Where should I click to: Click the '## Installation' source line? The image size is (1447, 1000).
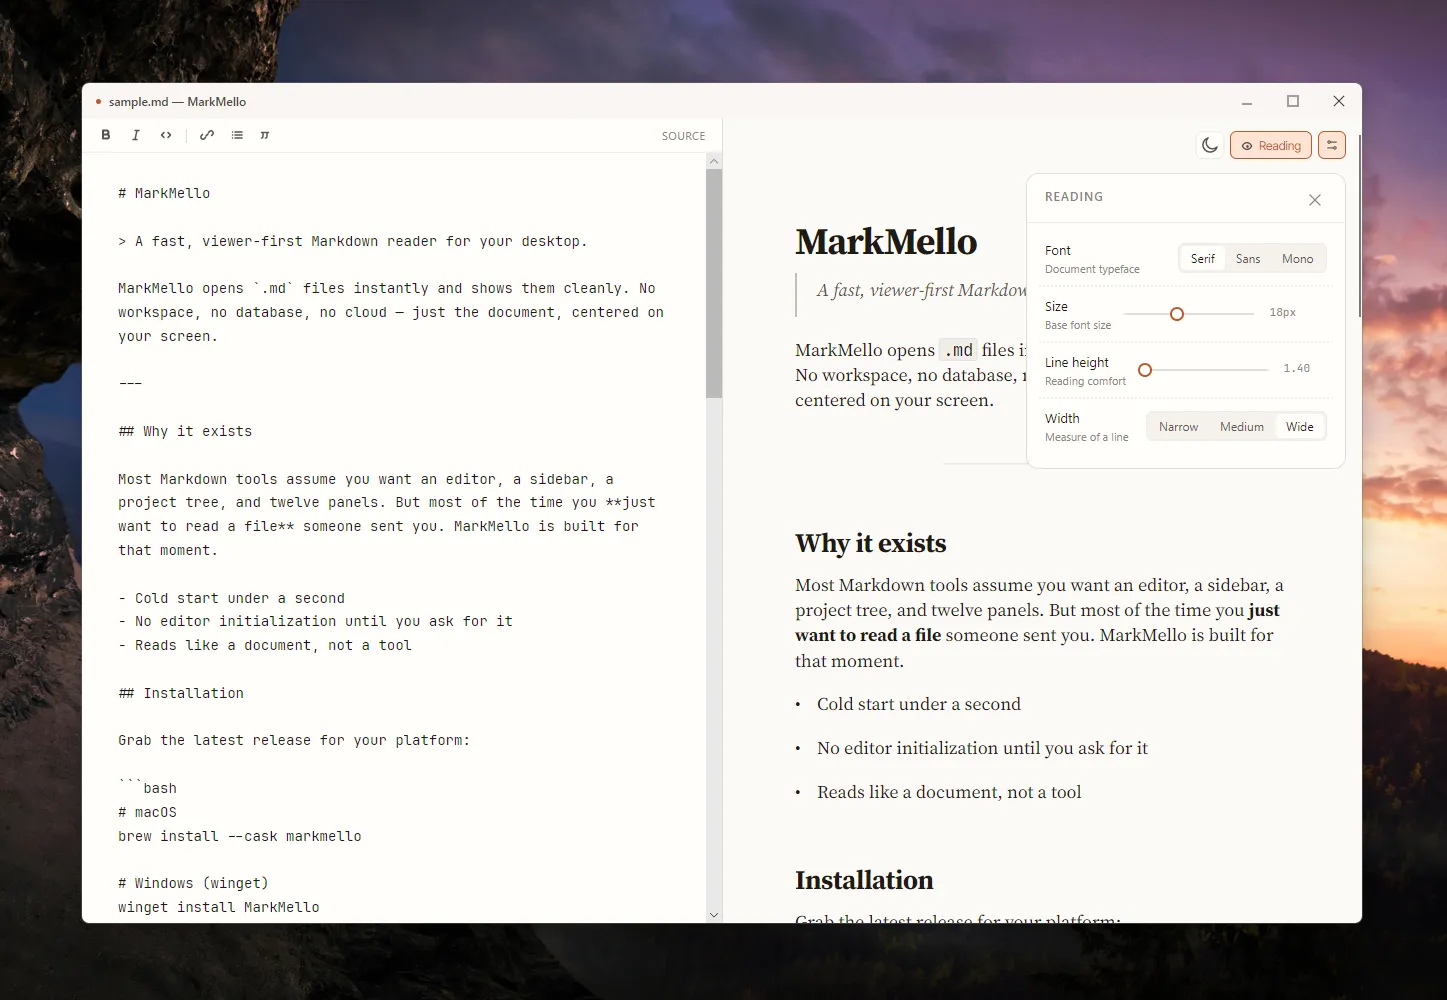click(181, 693)
